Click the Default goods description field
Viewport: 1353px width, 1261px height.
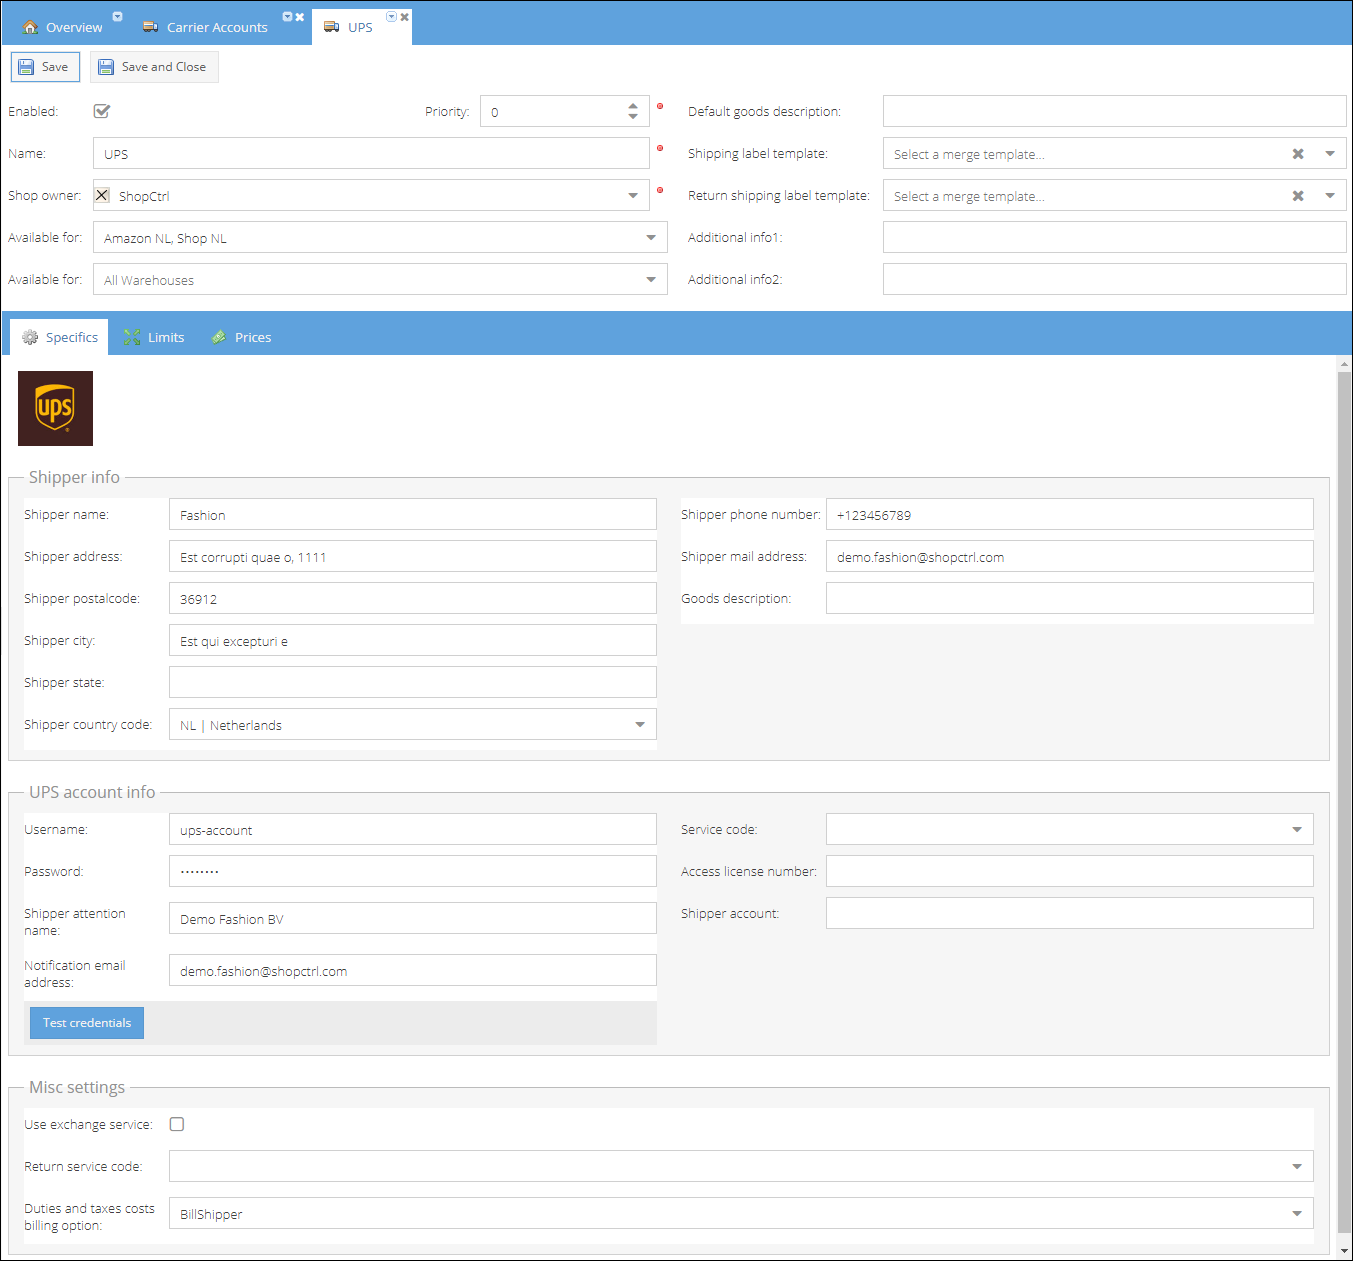click(x=1115, y=111)
